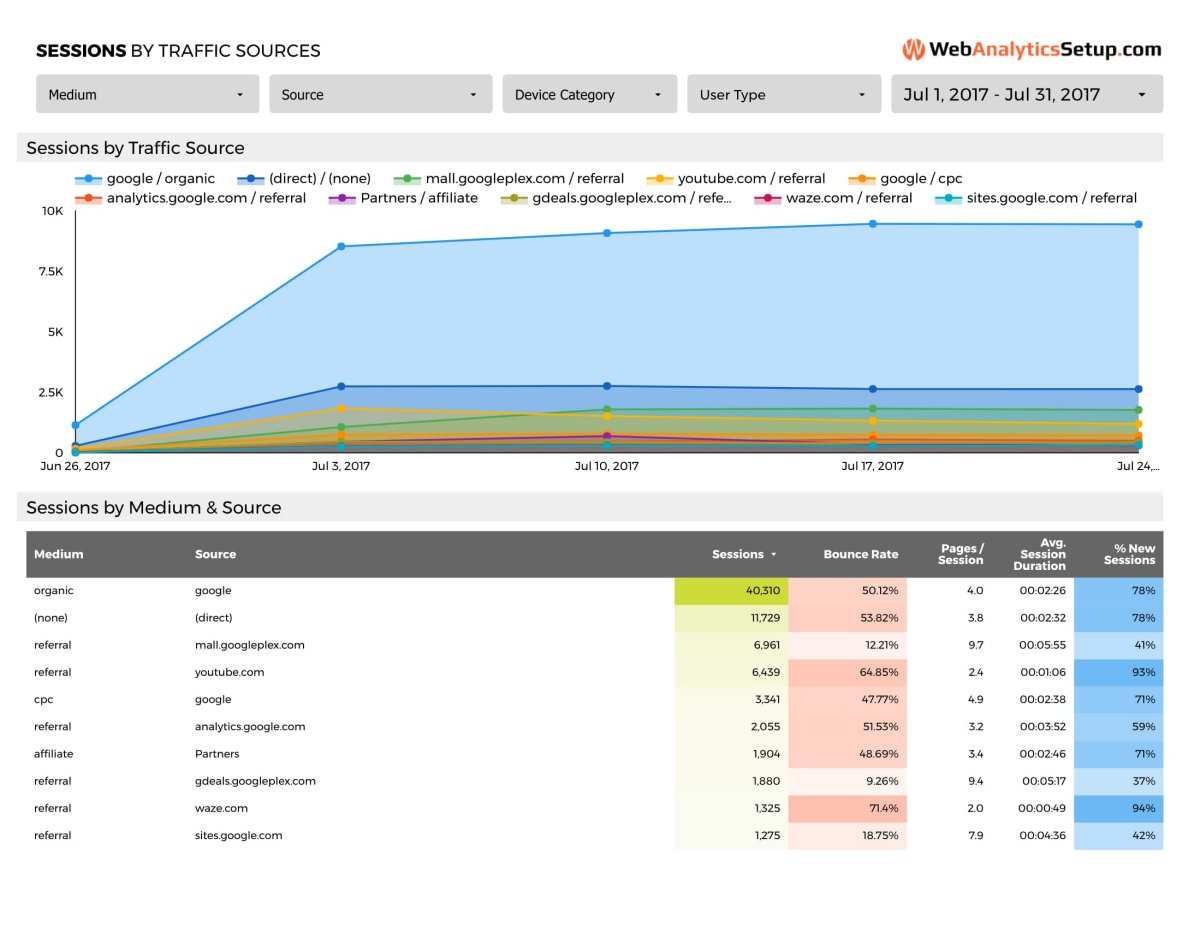This screenshot has height=927, width=1200.
Task: Toggle (direct) / (none) legend entry
Action: tap(304, 179)
